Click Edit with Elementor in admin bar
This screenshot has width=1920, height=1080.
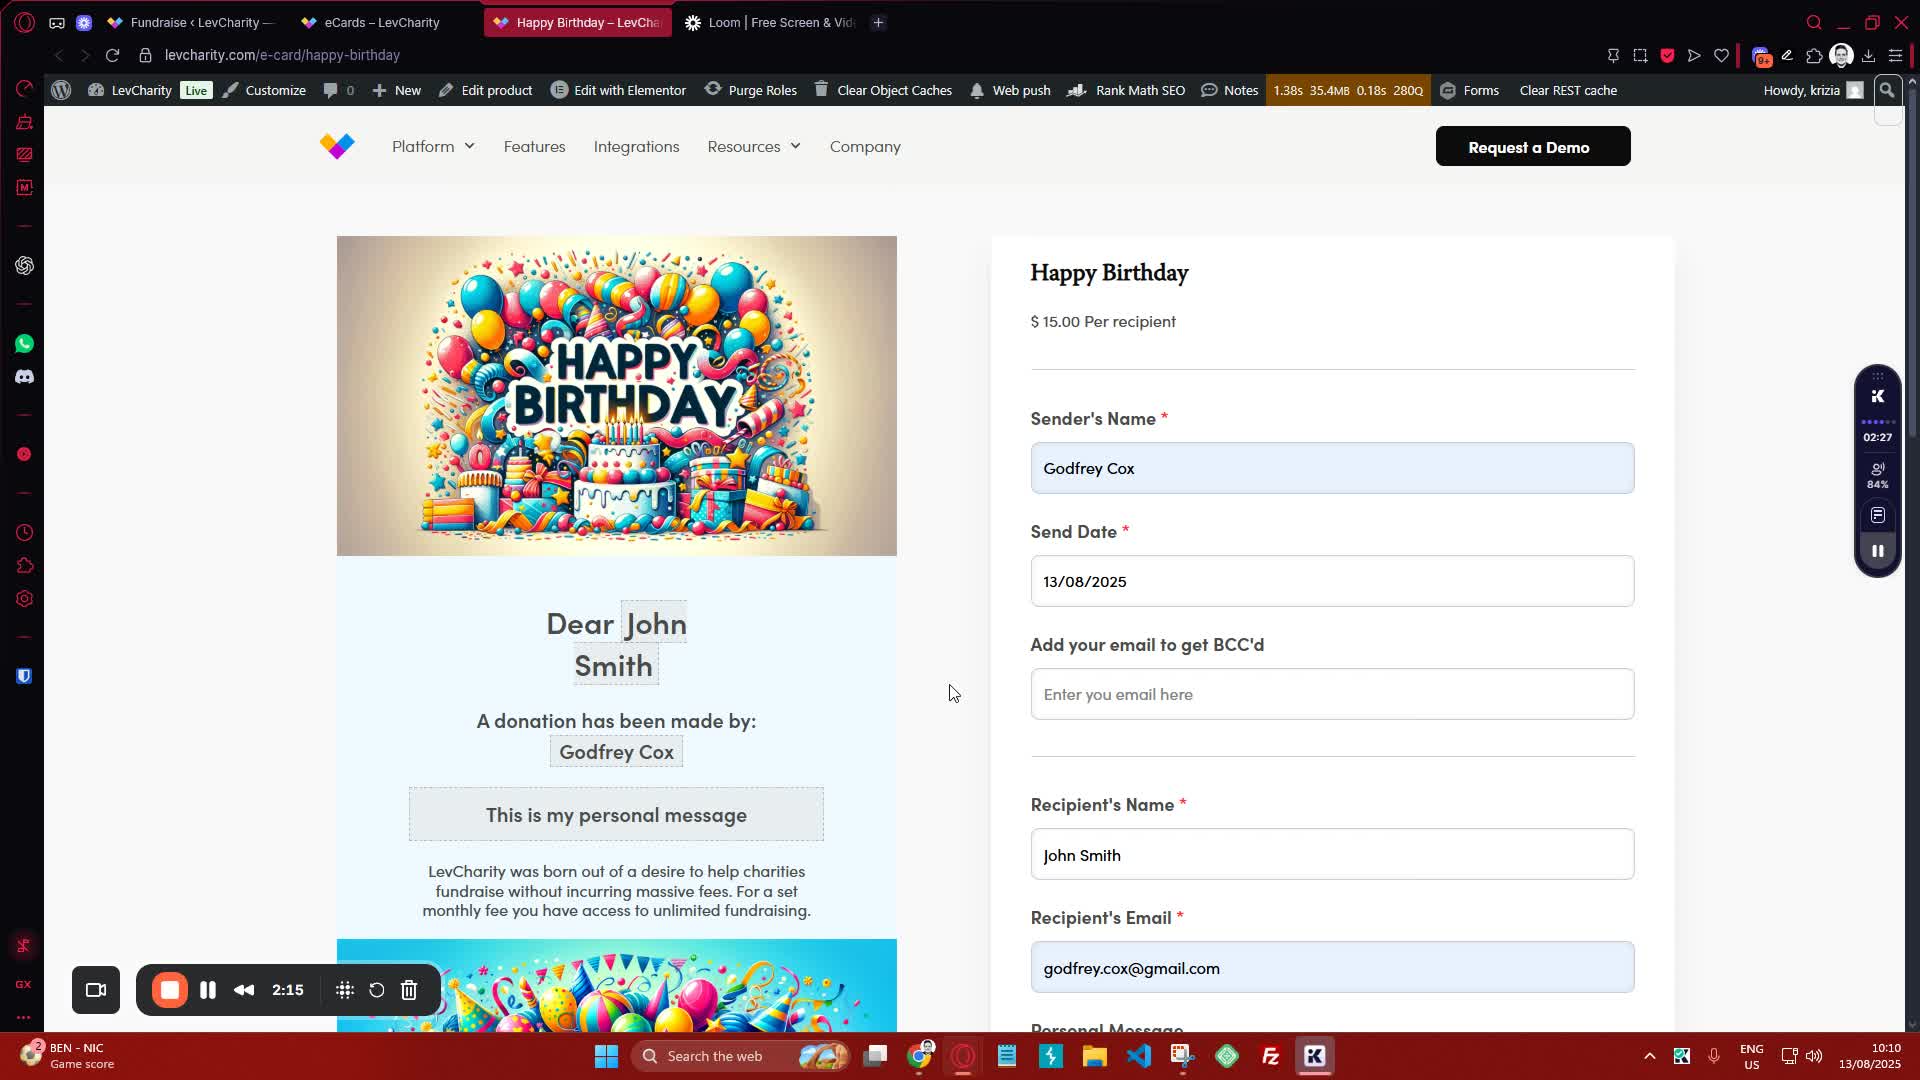click(x=619, y=90)
